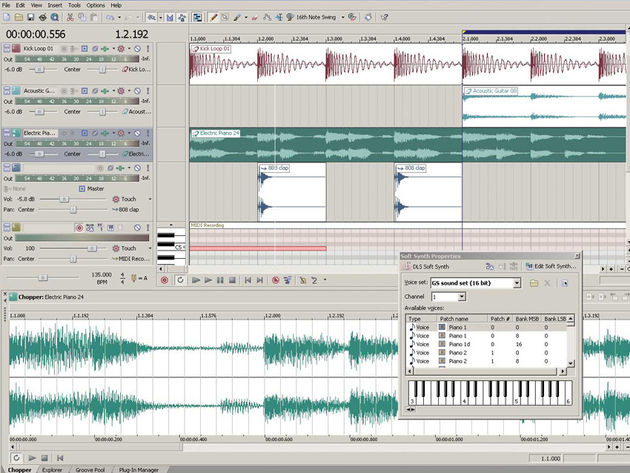
Task: Adjust 808 clap track Vol slider
Action: click(64, 199)
